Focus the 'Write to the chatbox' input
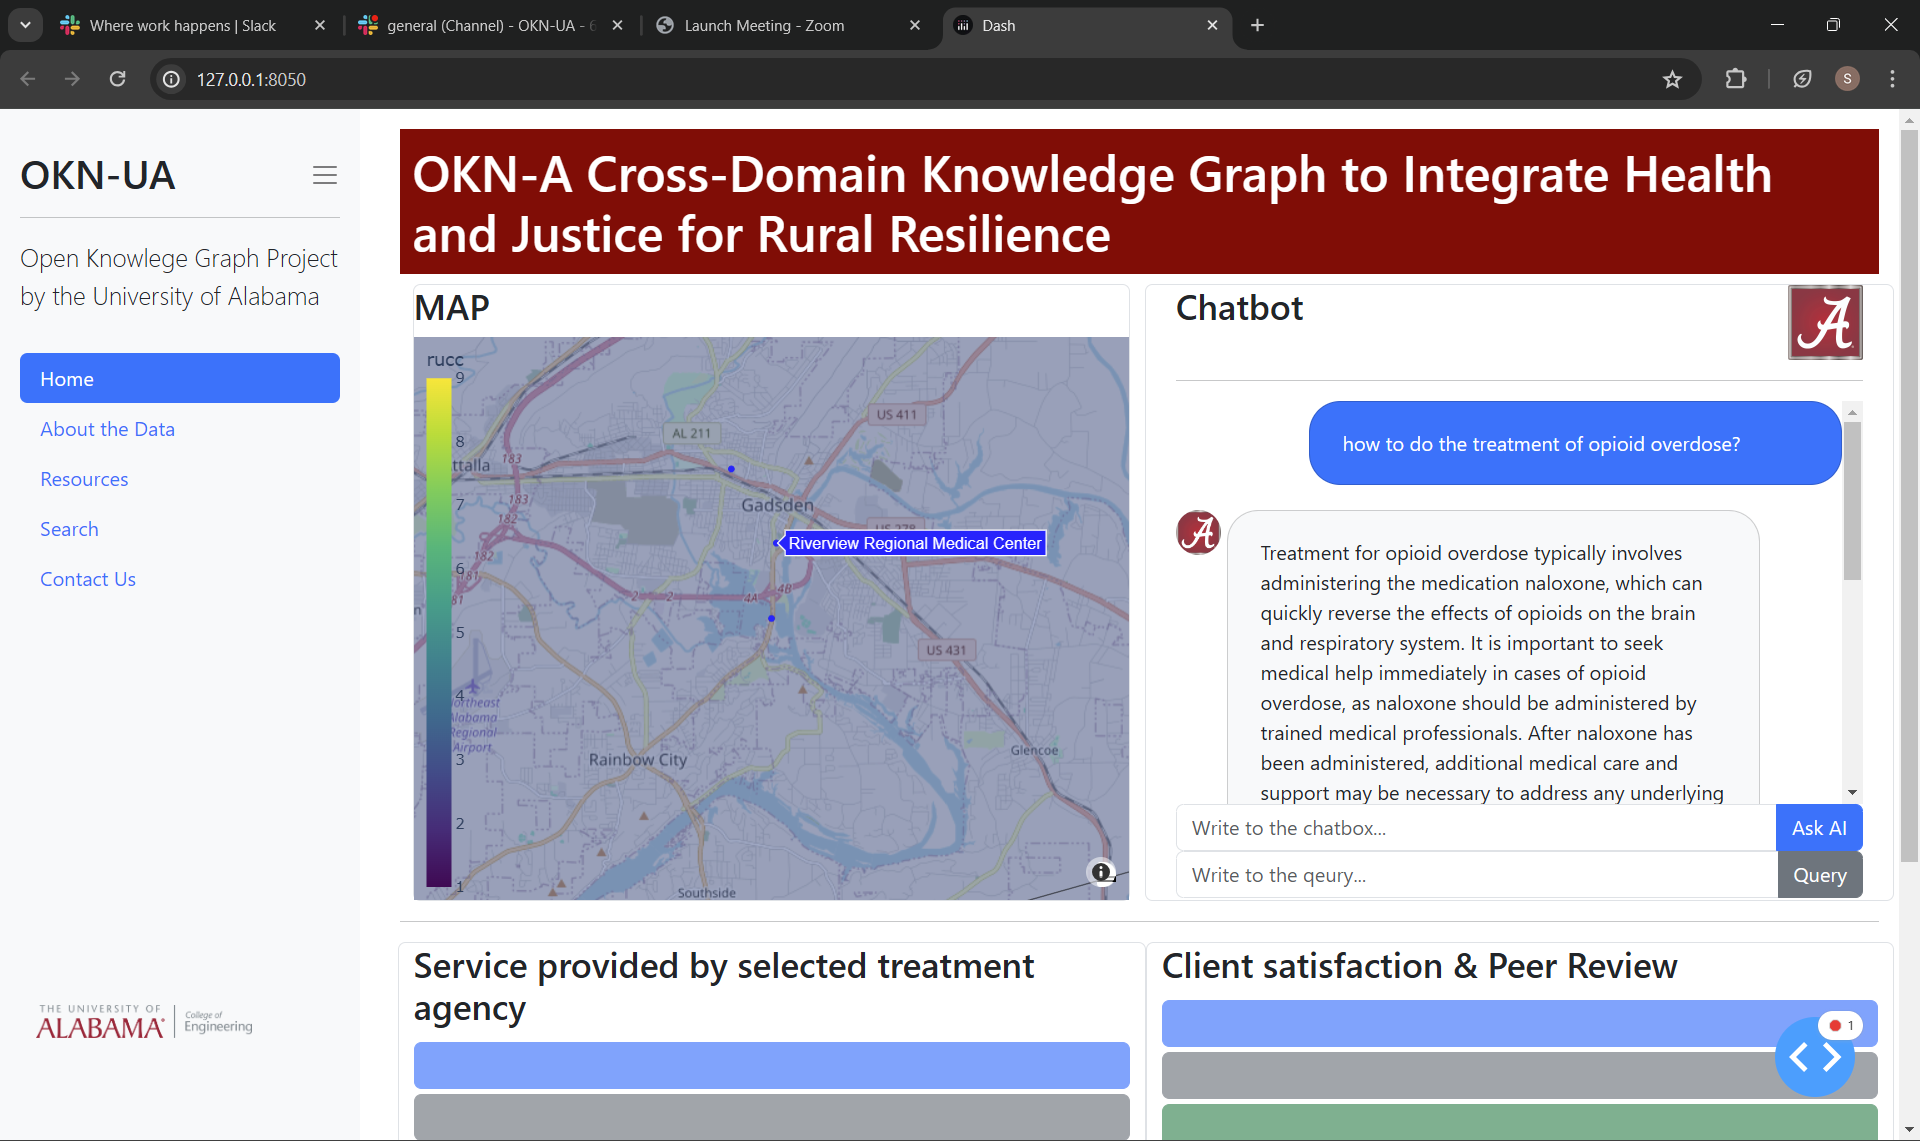The width and height of the screenshot is (1920, 1141). 1476,828
